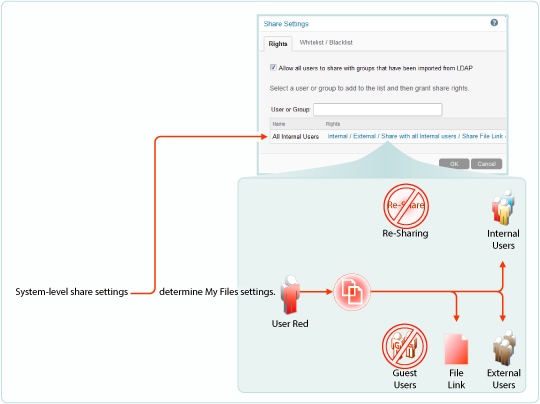Open the All Internal Users rights link

point(417,136)
